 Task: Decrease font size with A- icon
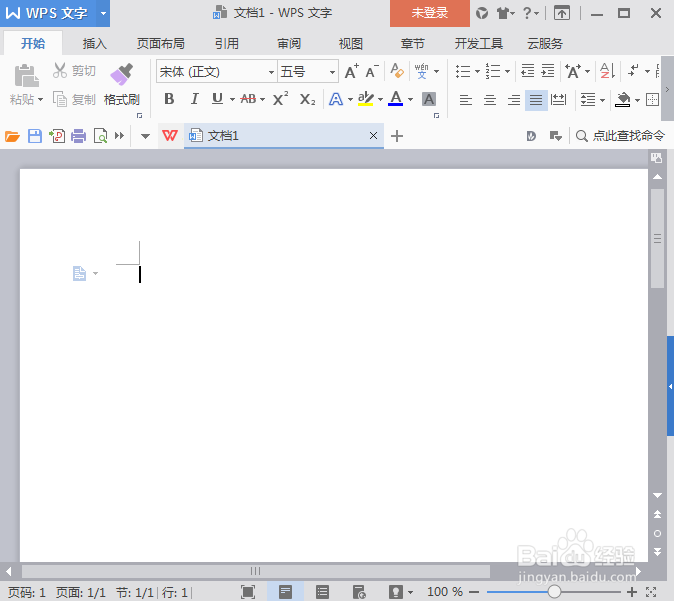point(372,71)
